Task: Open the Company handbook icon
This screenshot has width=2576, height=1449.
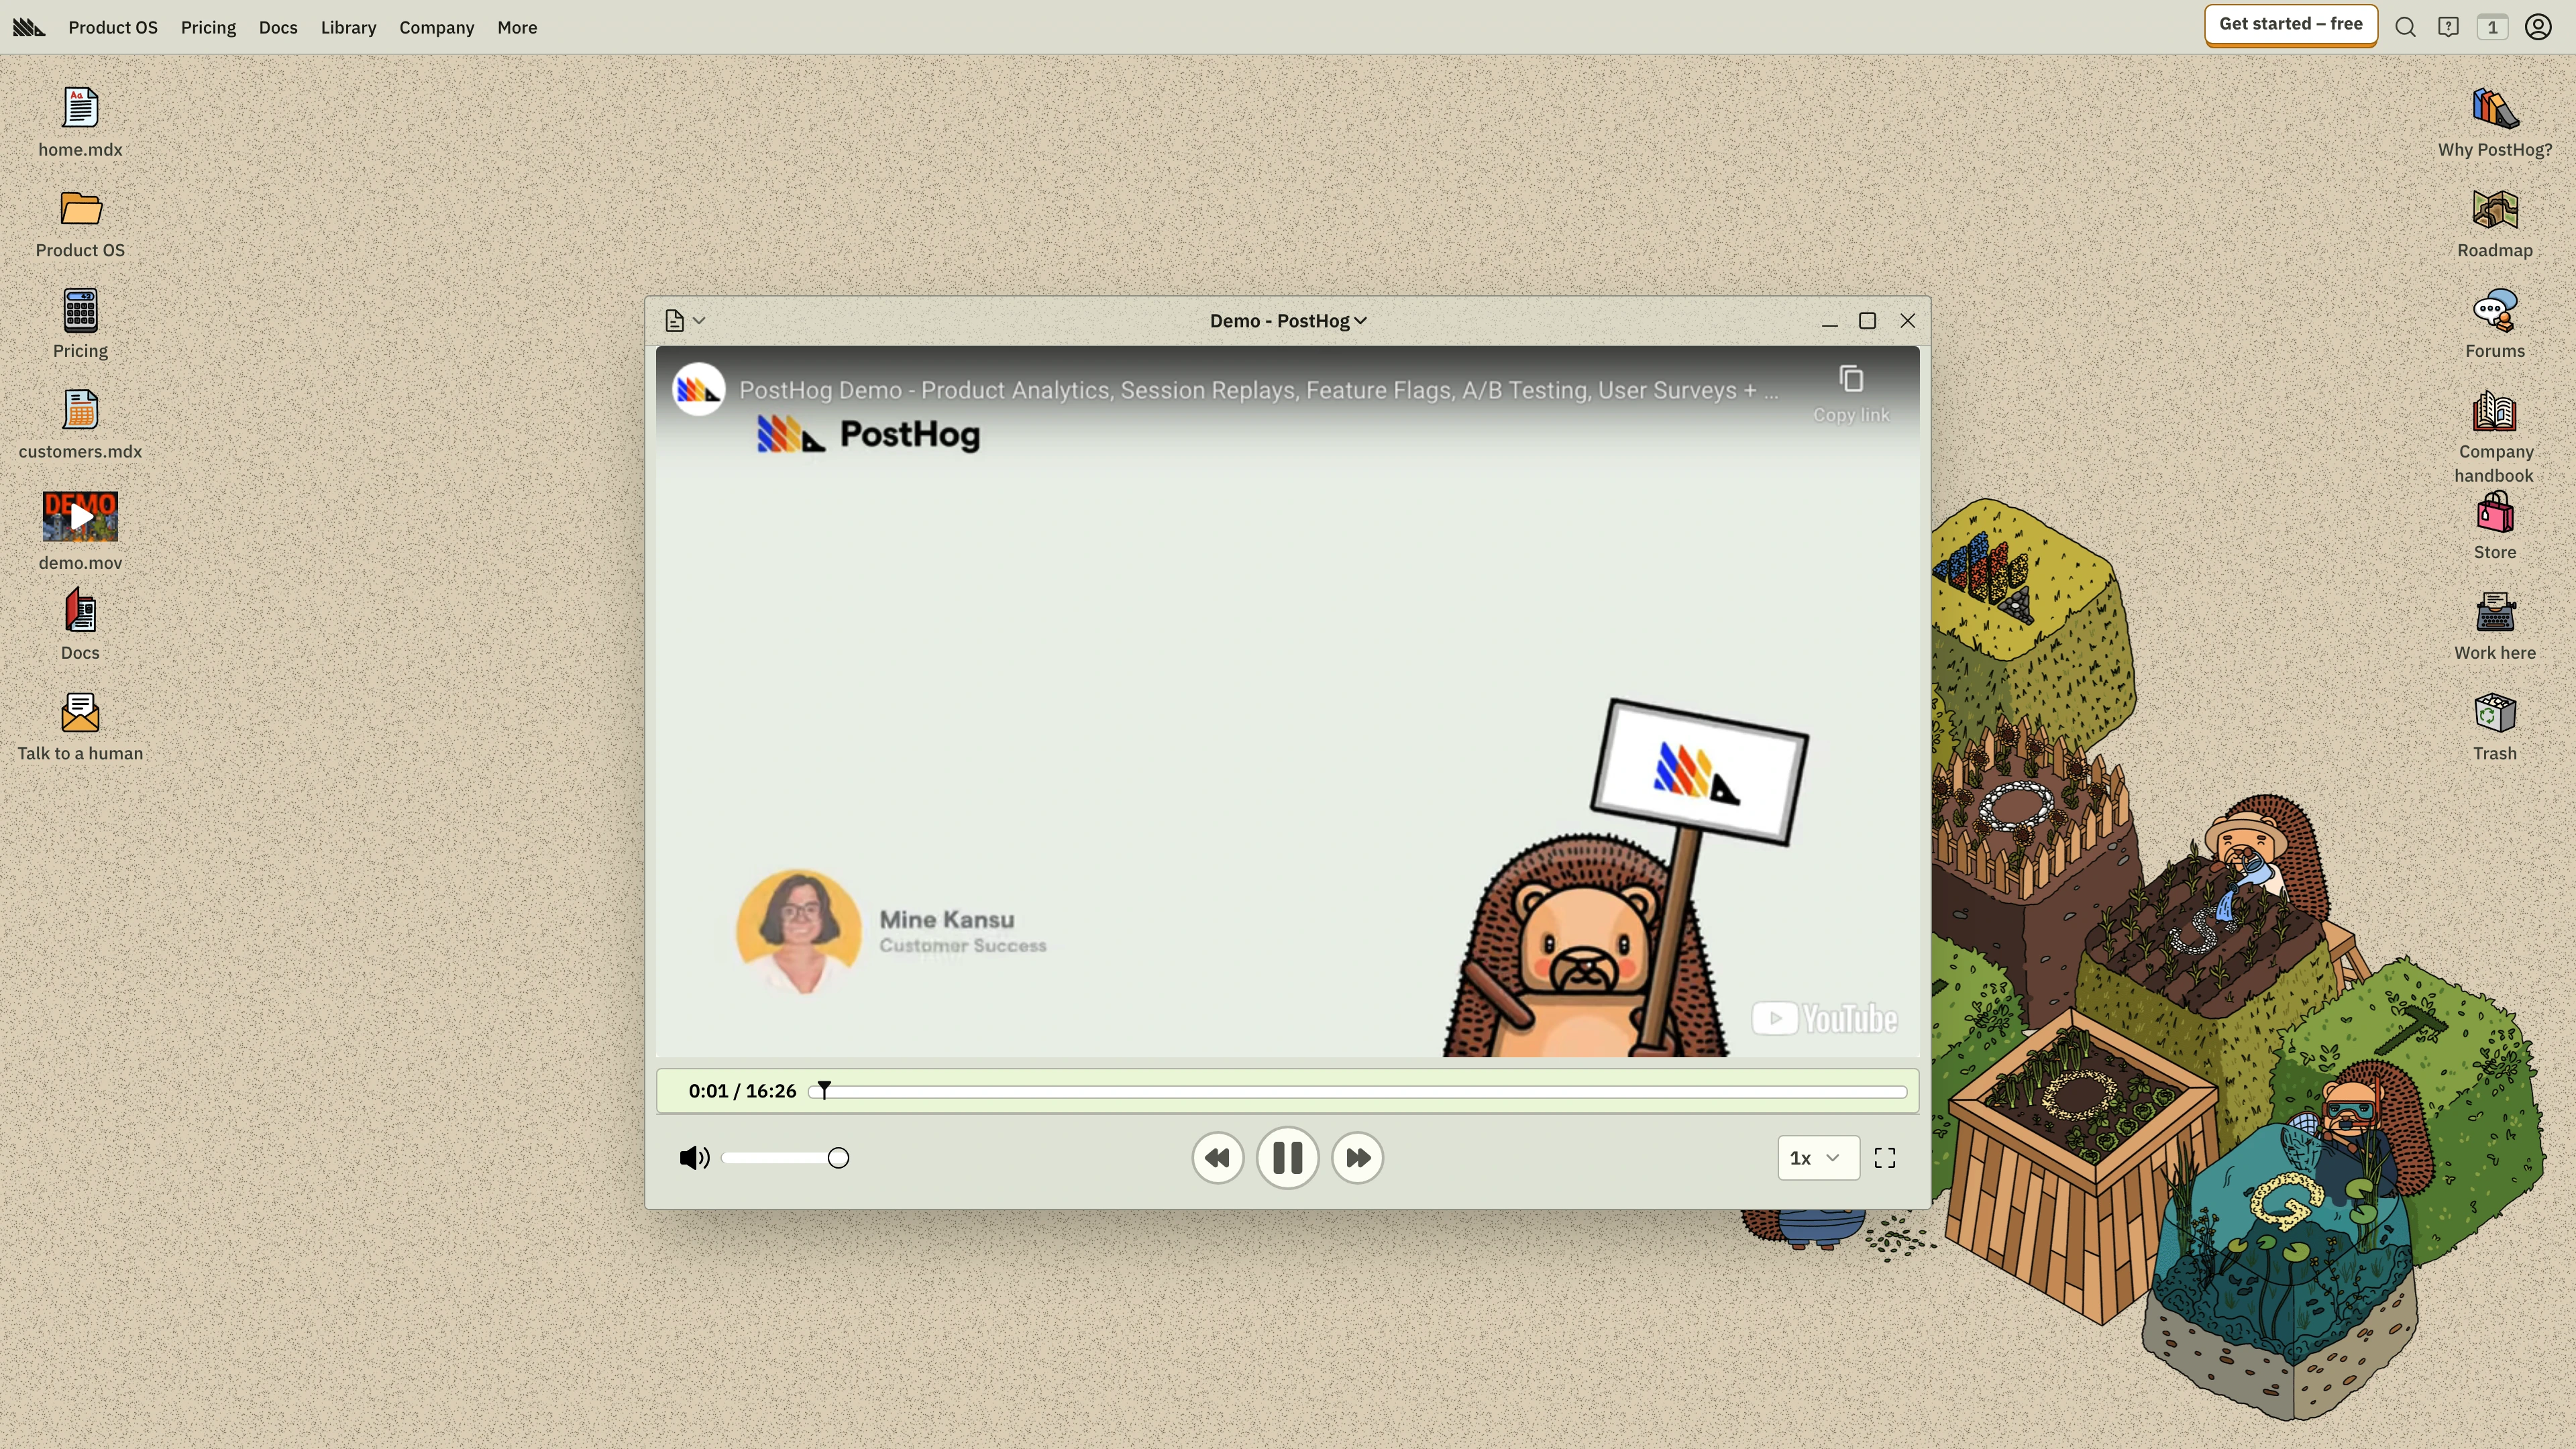Action: tap(2495, 411)
